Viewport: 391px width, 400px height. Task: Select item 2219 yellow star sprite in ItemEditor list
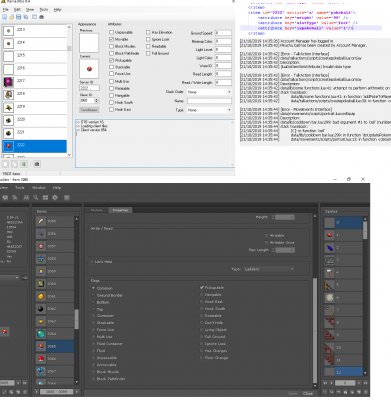pos(35,108)
